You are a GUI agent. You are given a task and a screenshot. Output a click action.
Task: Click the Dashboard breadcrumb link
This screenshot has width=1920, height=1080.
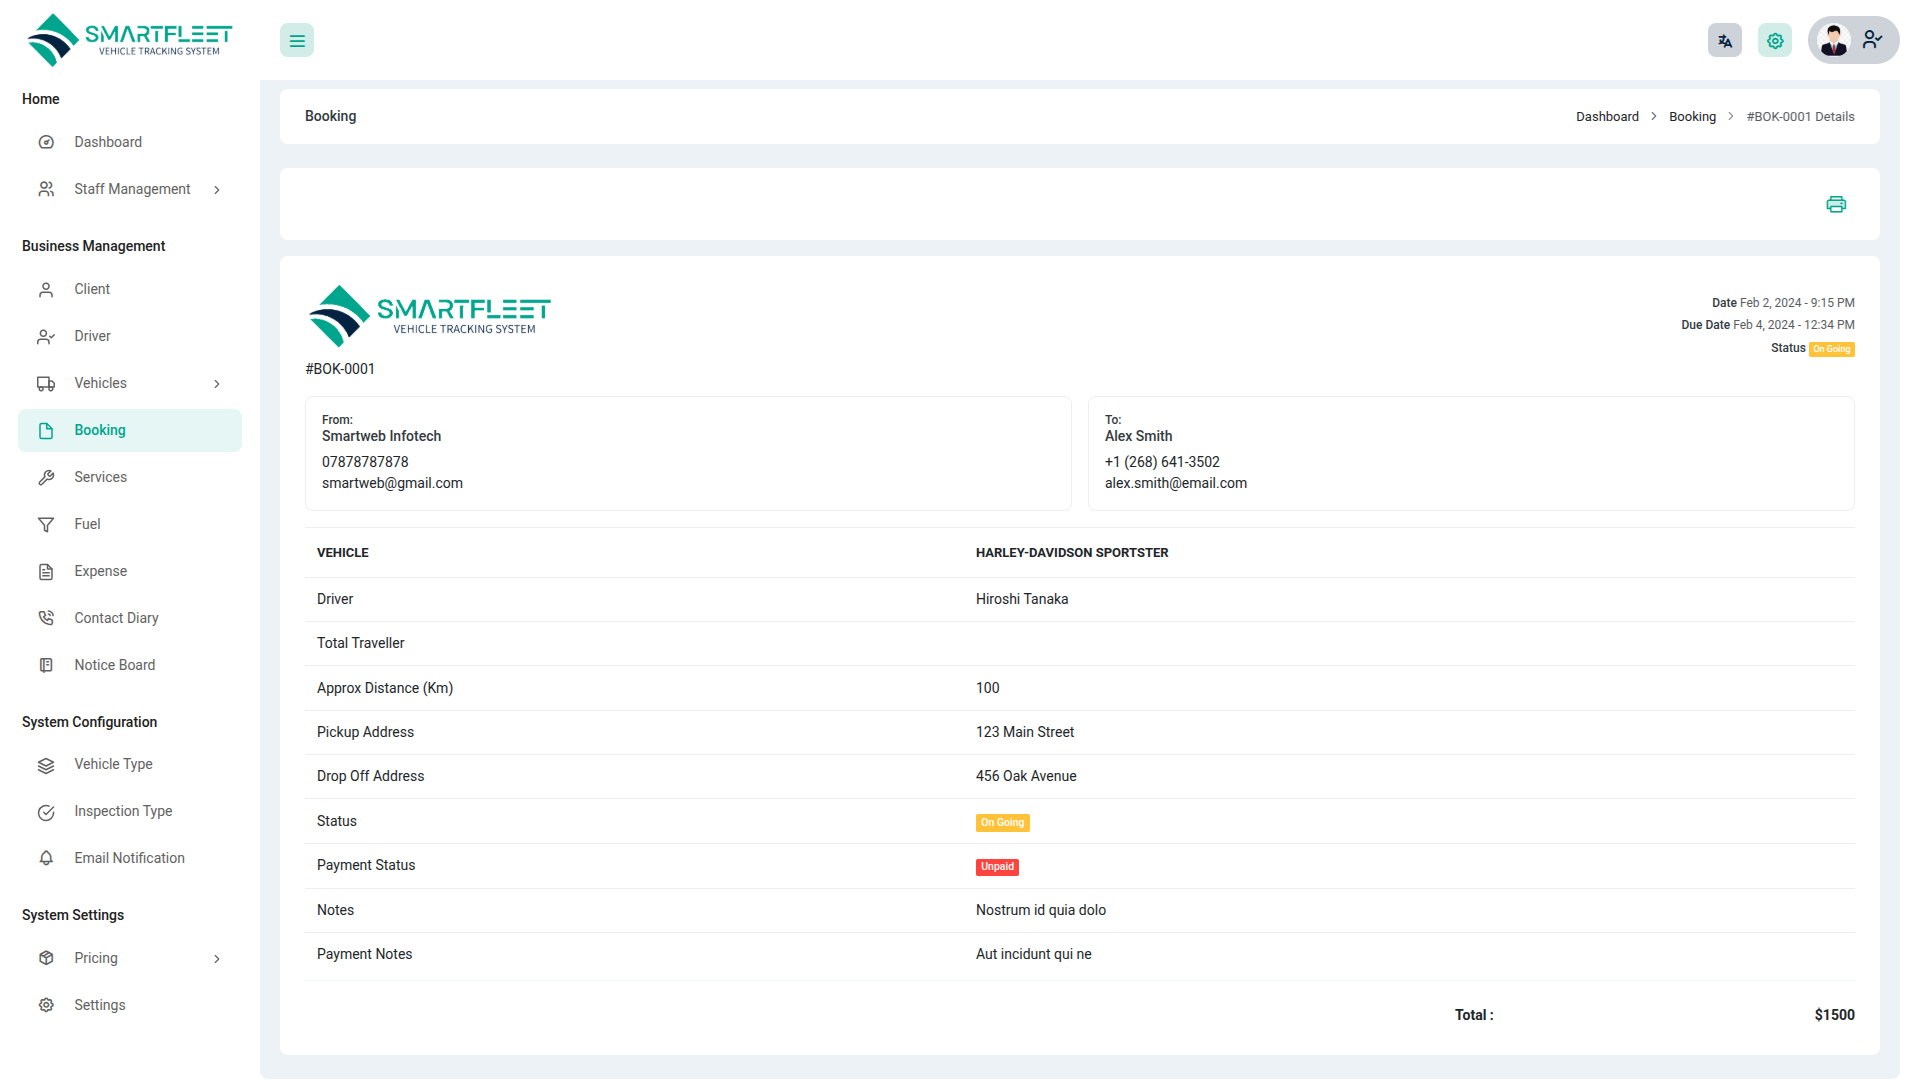pos(1607,117)
